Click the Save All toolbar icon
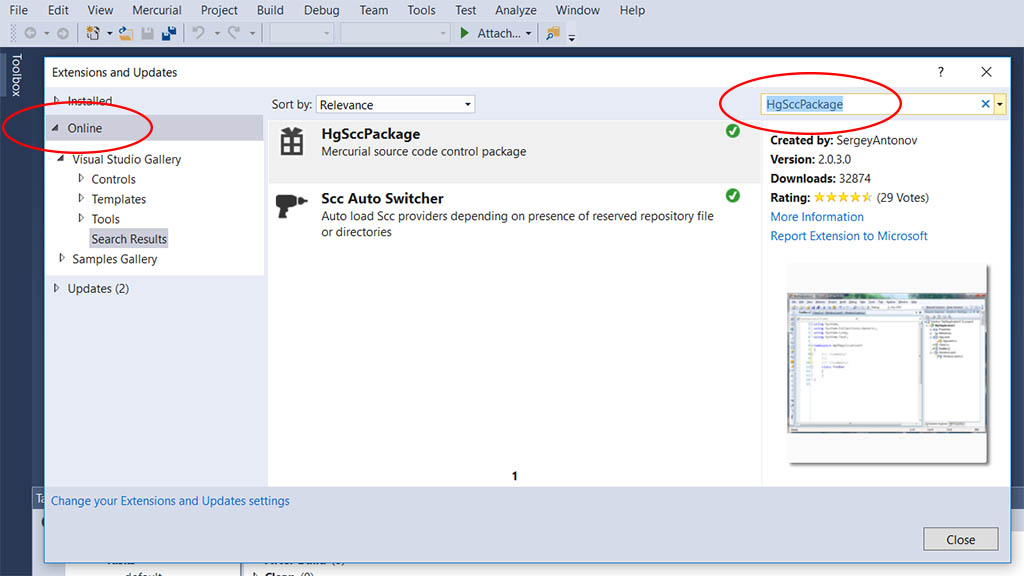 click(169, 33)
